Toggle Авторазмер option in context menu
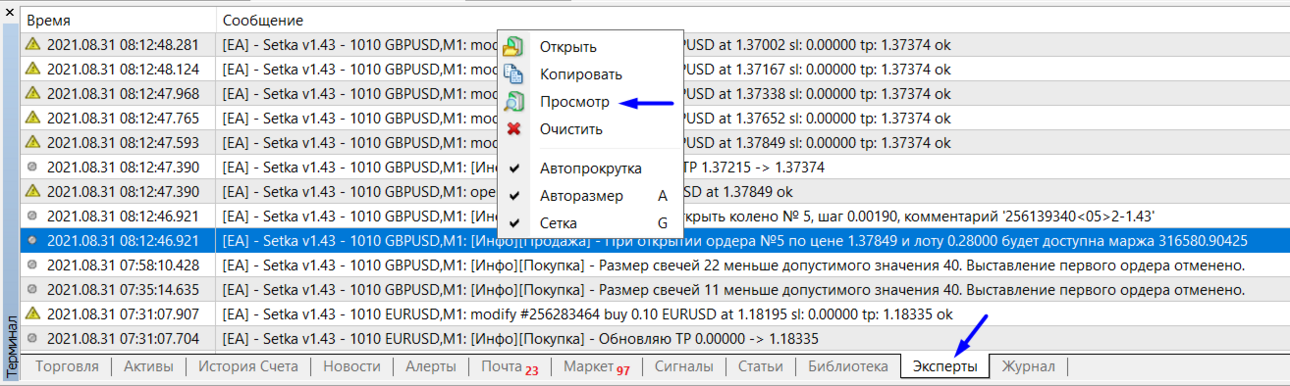1290x386 pixels. pyautogui.click(x=590, y=196)
